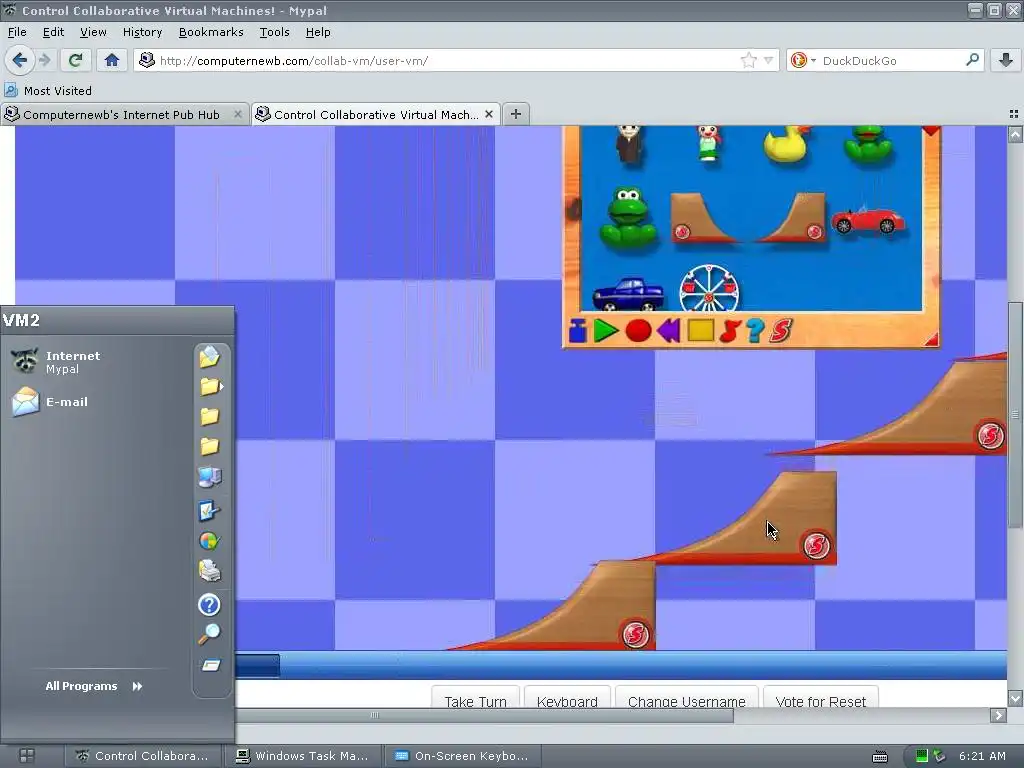Click the yellow stop square in the game toolbar
Screen dimensions: 1024x768
coord(700,330)
